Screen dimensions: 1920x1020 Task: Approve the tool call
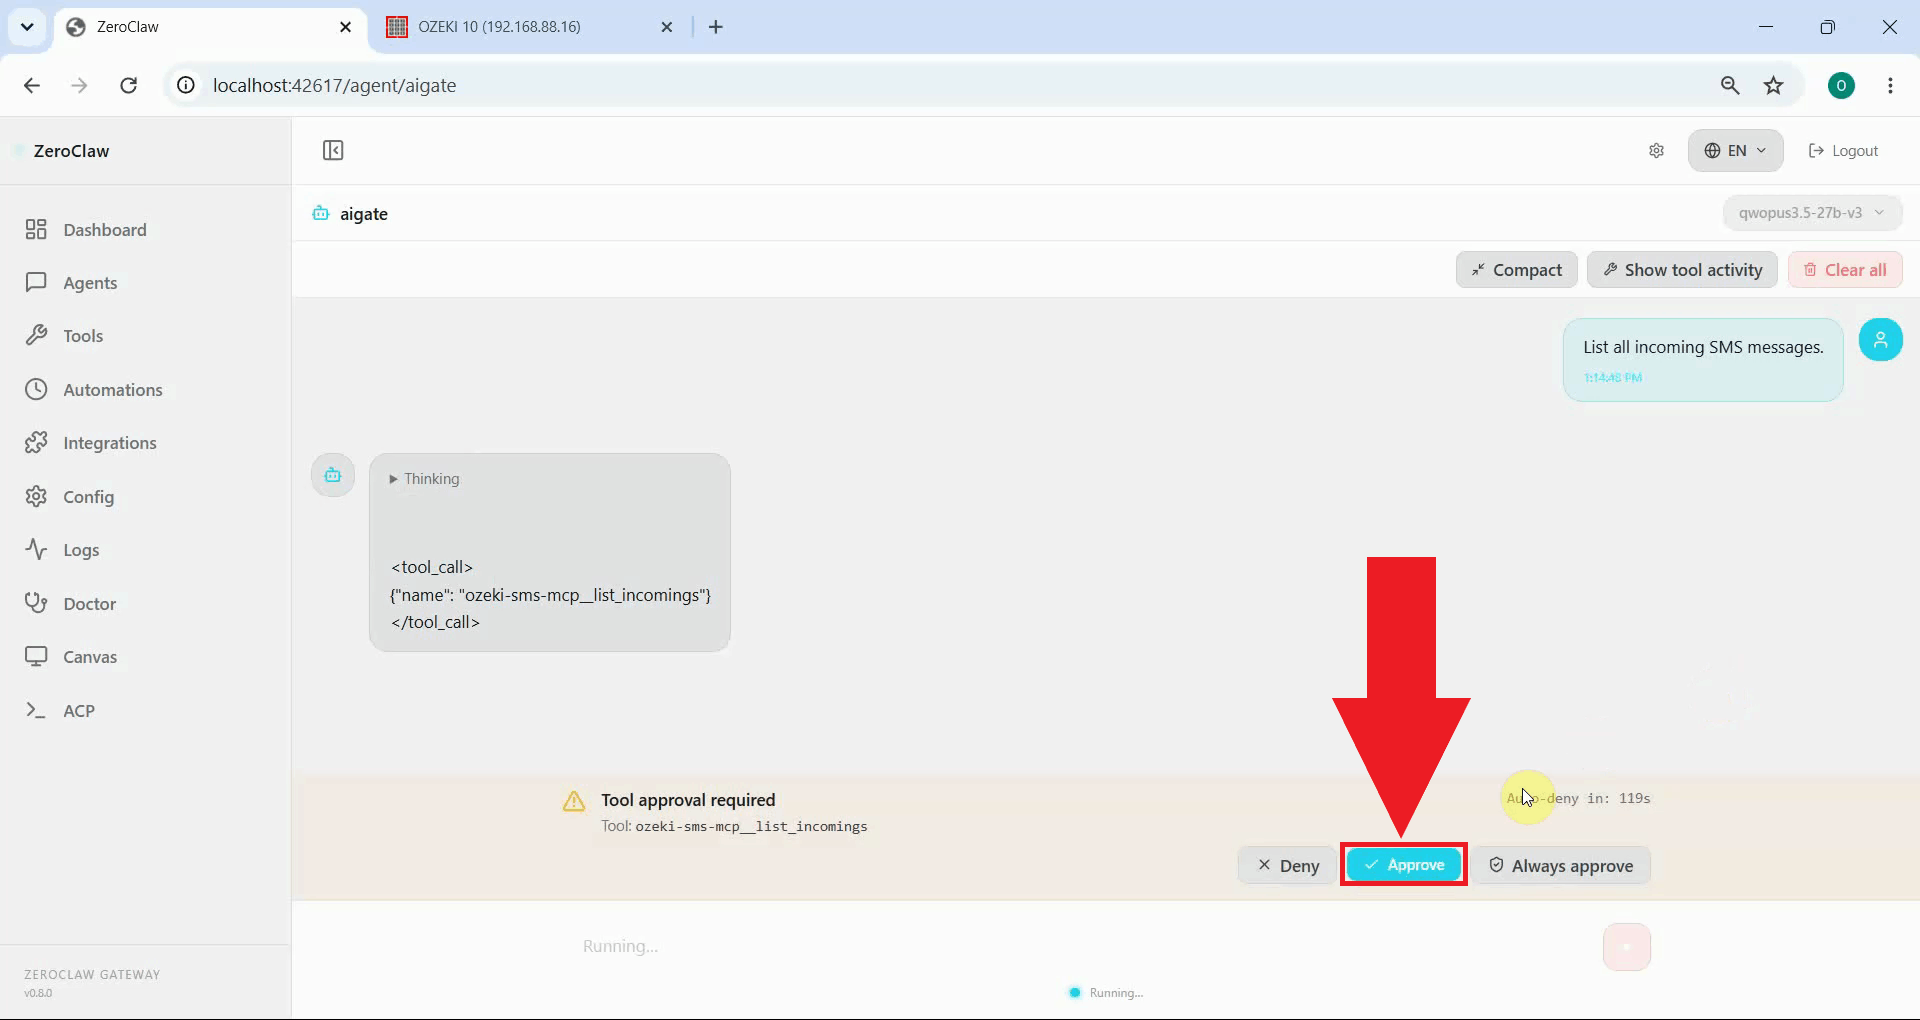pos(1404,865)
